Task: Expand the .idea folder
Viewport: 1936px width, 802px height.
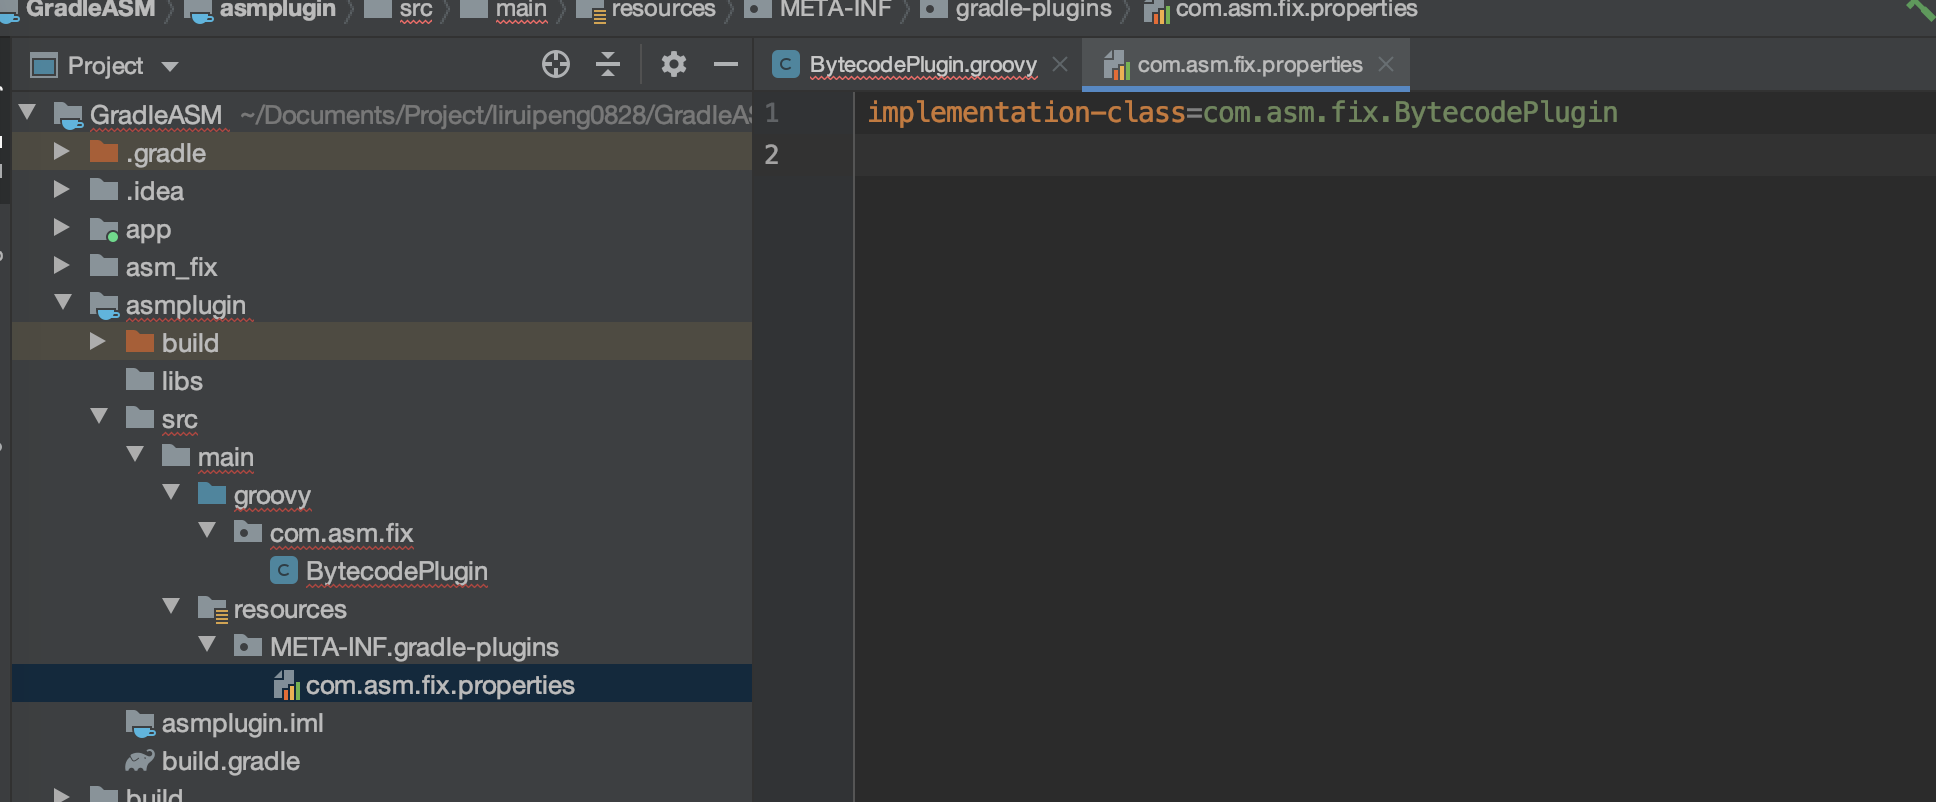Action: 62,189
